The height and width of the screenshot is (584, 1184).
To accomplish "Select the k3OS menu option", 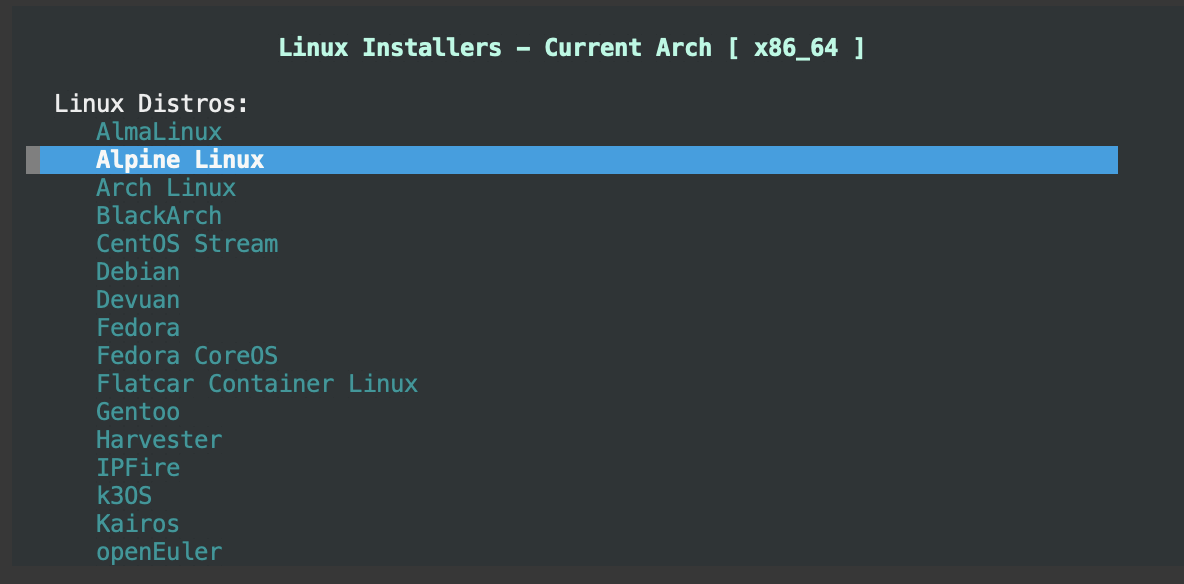I will point(124,495).
